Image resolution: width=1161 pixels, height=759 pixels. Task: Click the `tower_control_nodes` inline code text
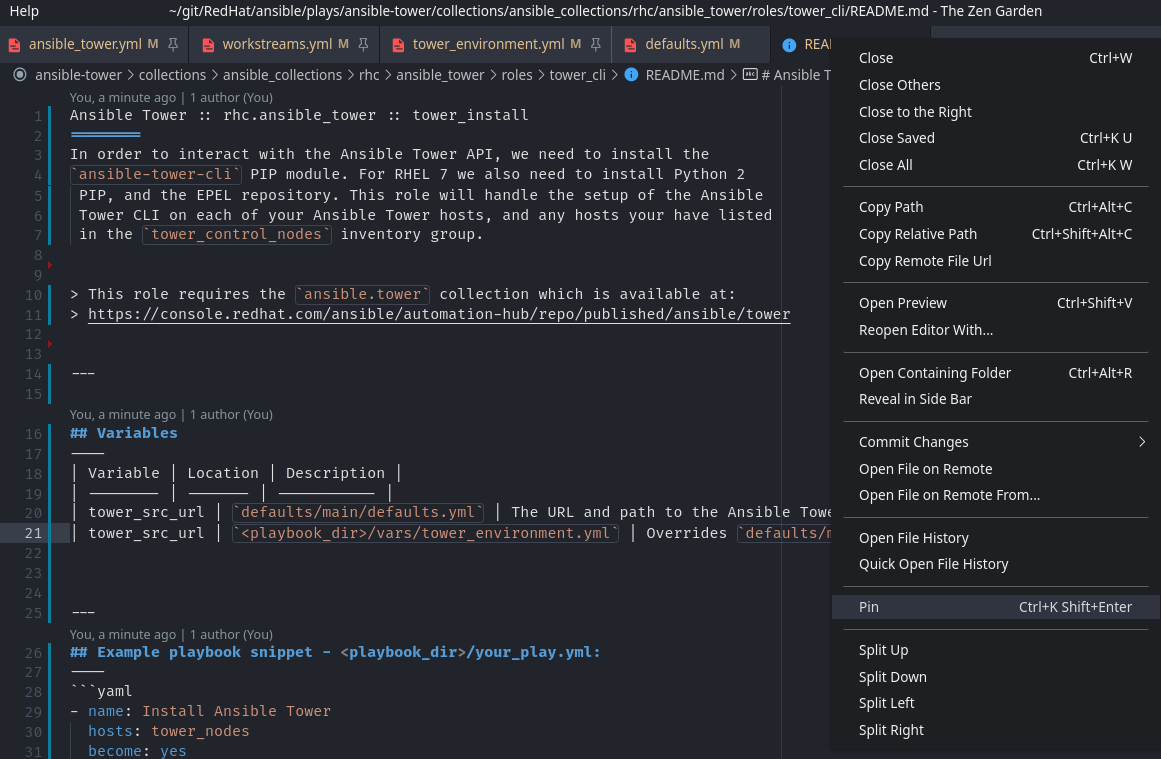coord(237,235)
